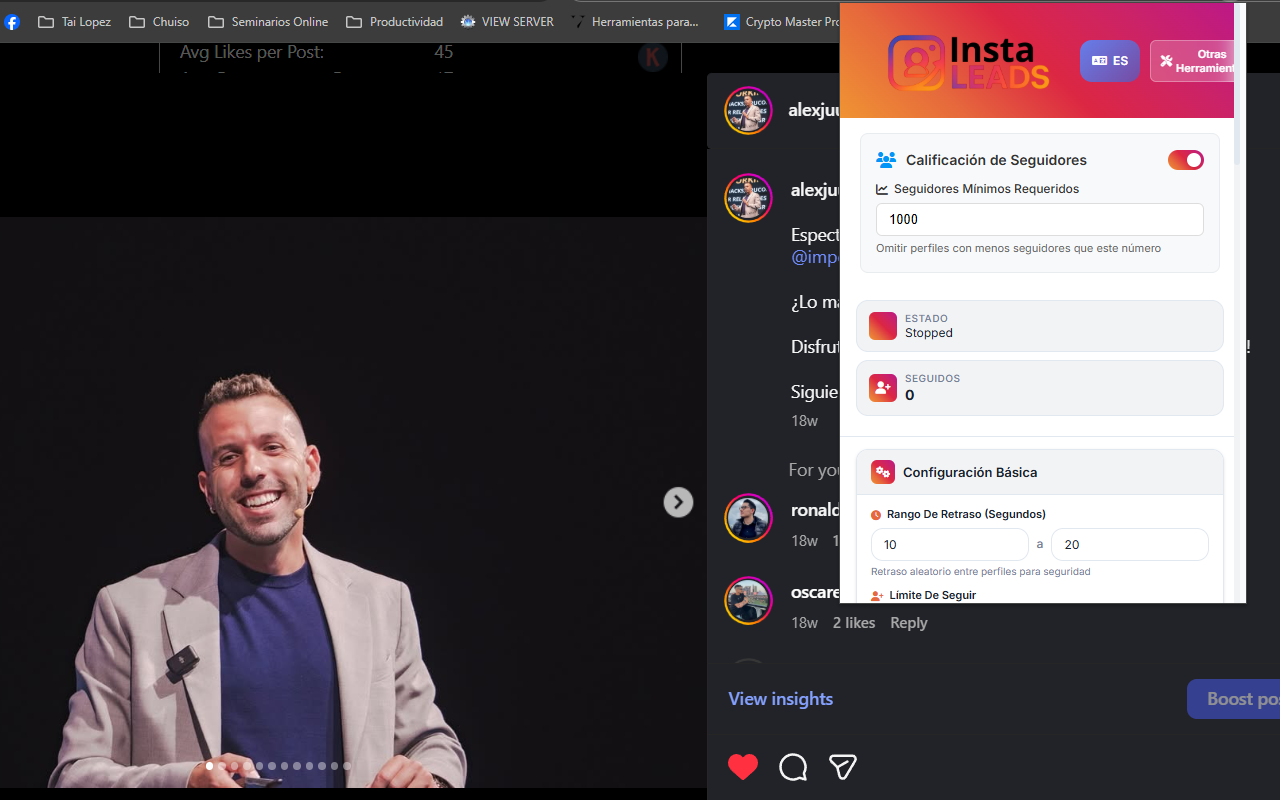Open ronald's comment profile avatar

(x=748, y=518)
